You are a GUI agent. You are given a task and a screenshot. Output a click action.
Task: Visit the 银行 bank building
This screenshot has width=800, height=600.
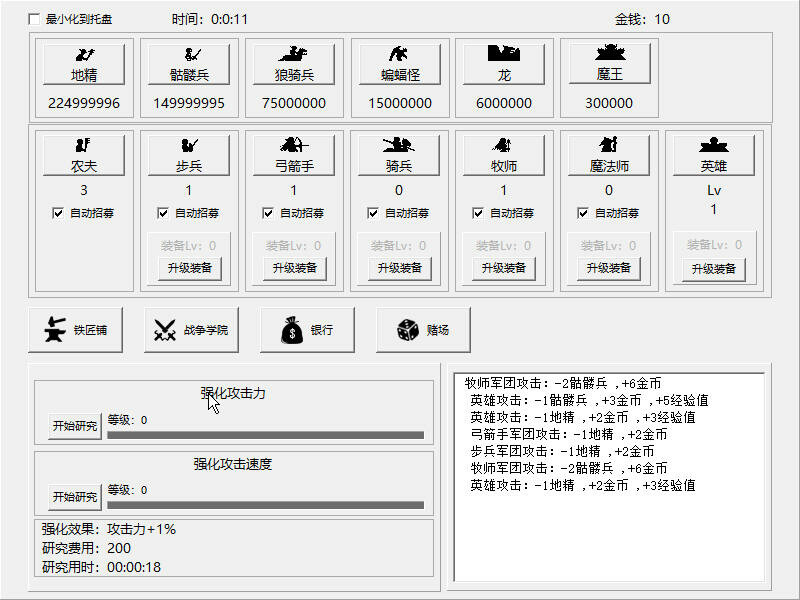(306, 331)
